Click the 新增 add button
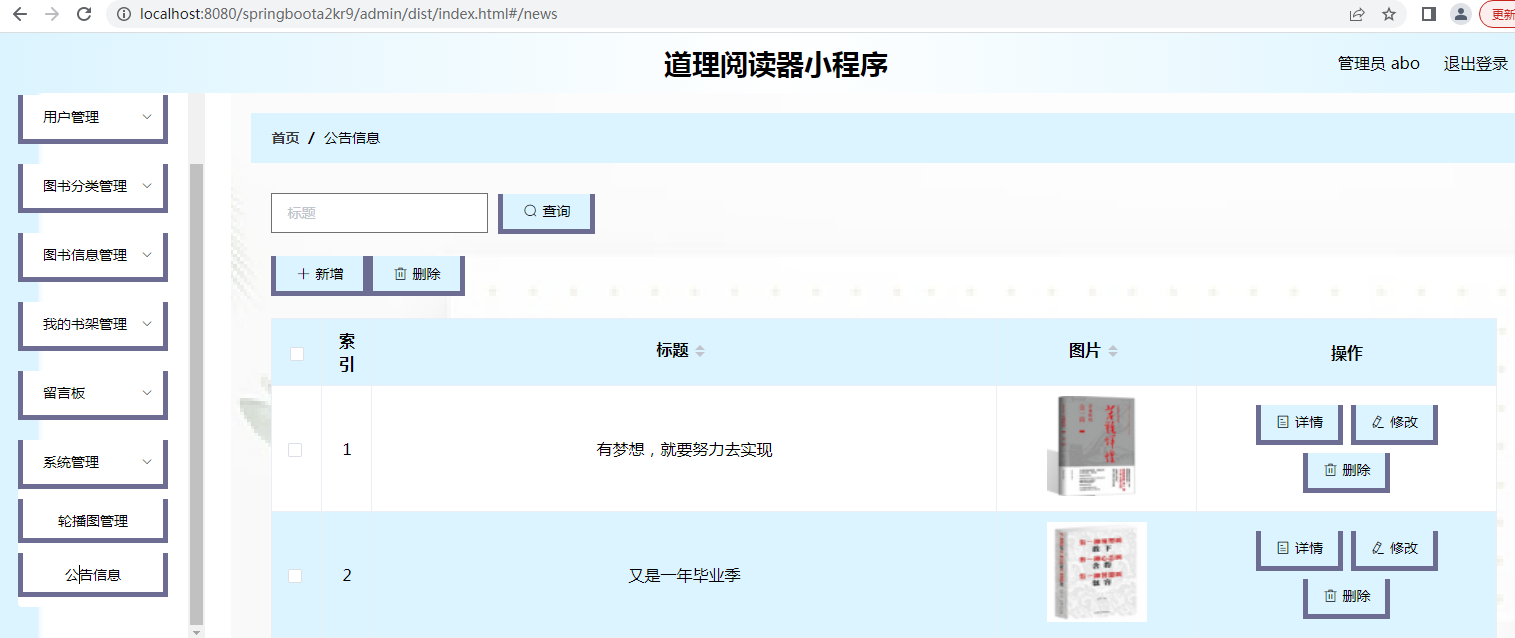 click(320, 274)
